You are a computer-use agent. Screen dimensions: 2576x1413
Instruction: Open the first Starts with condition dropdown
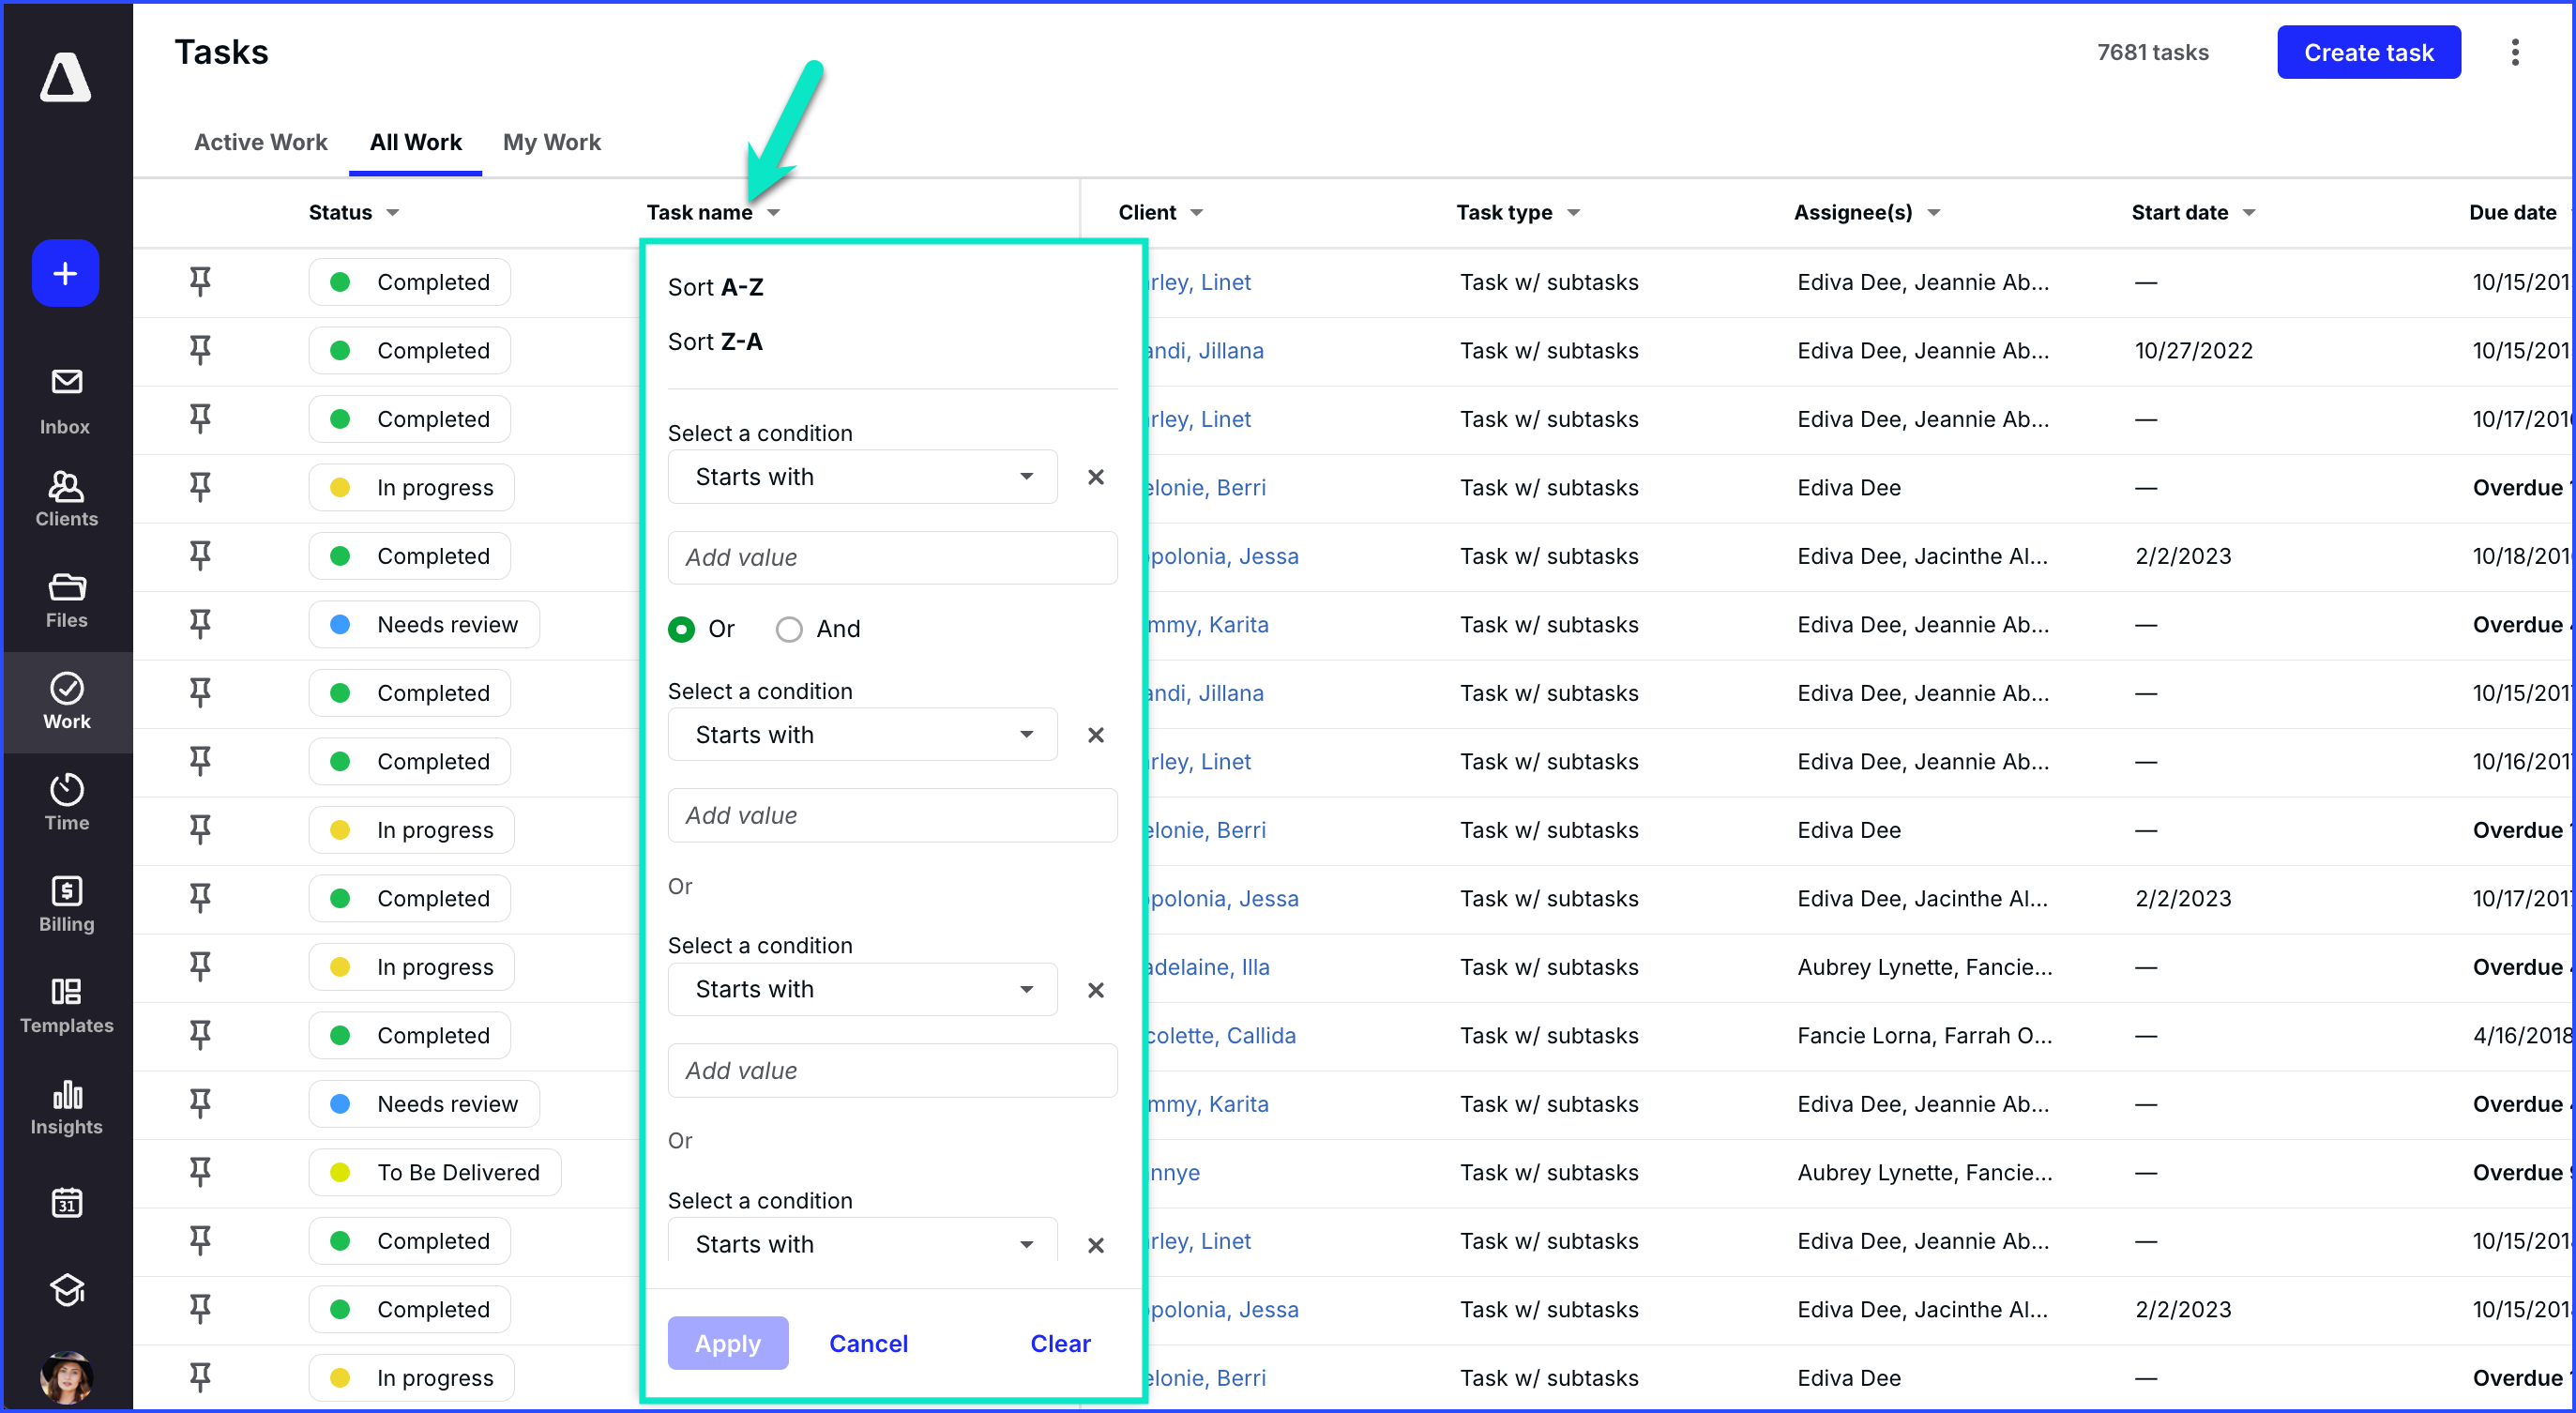(x=862, y=477)
